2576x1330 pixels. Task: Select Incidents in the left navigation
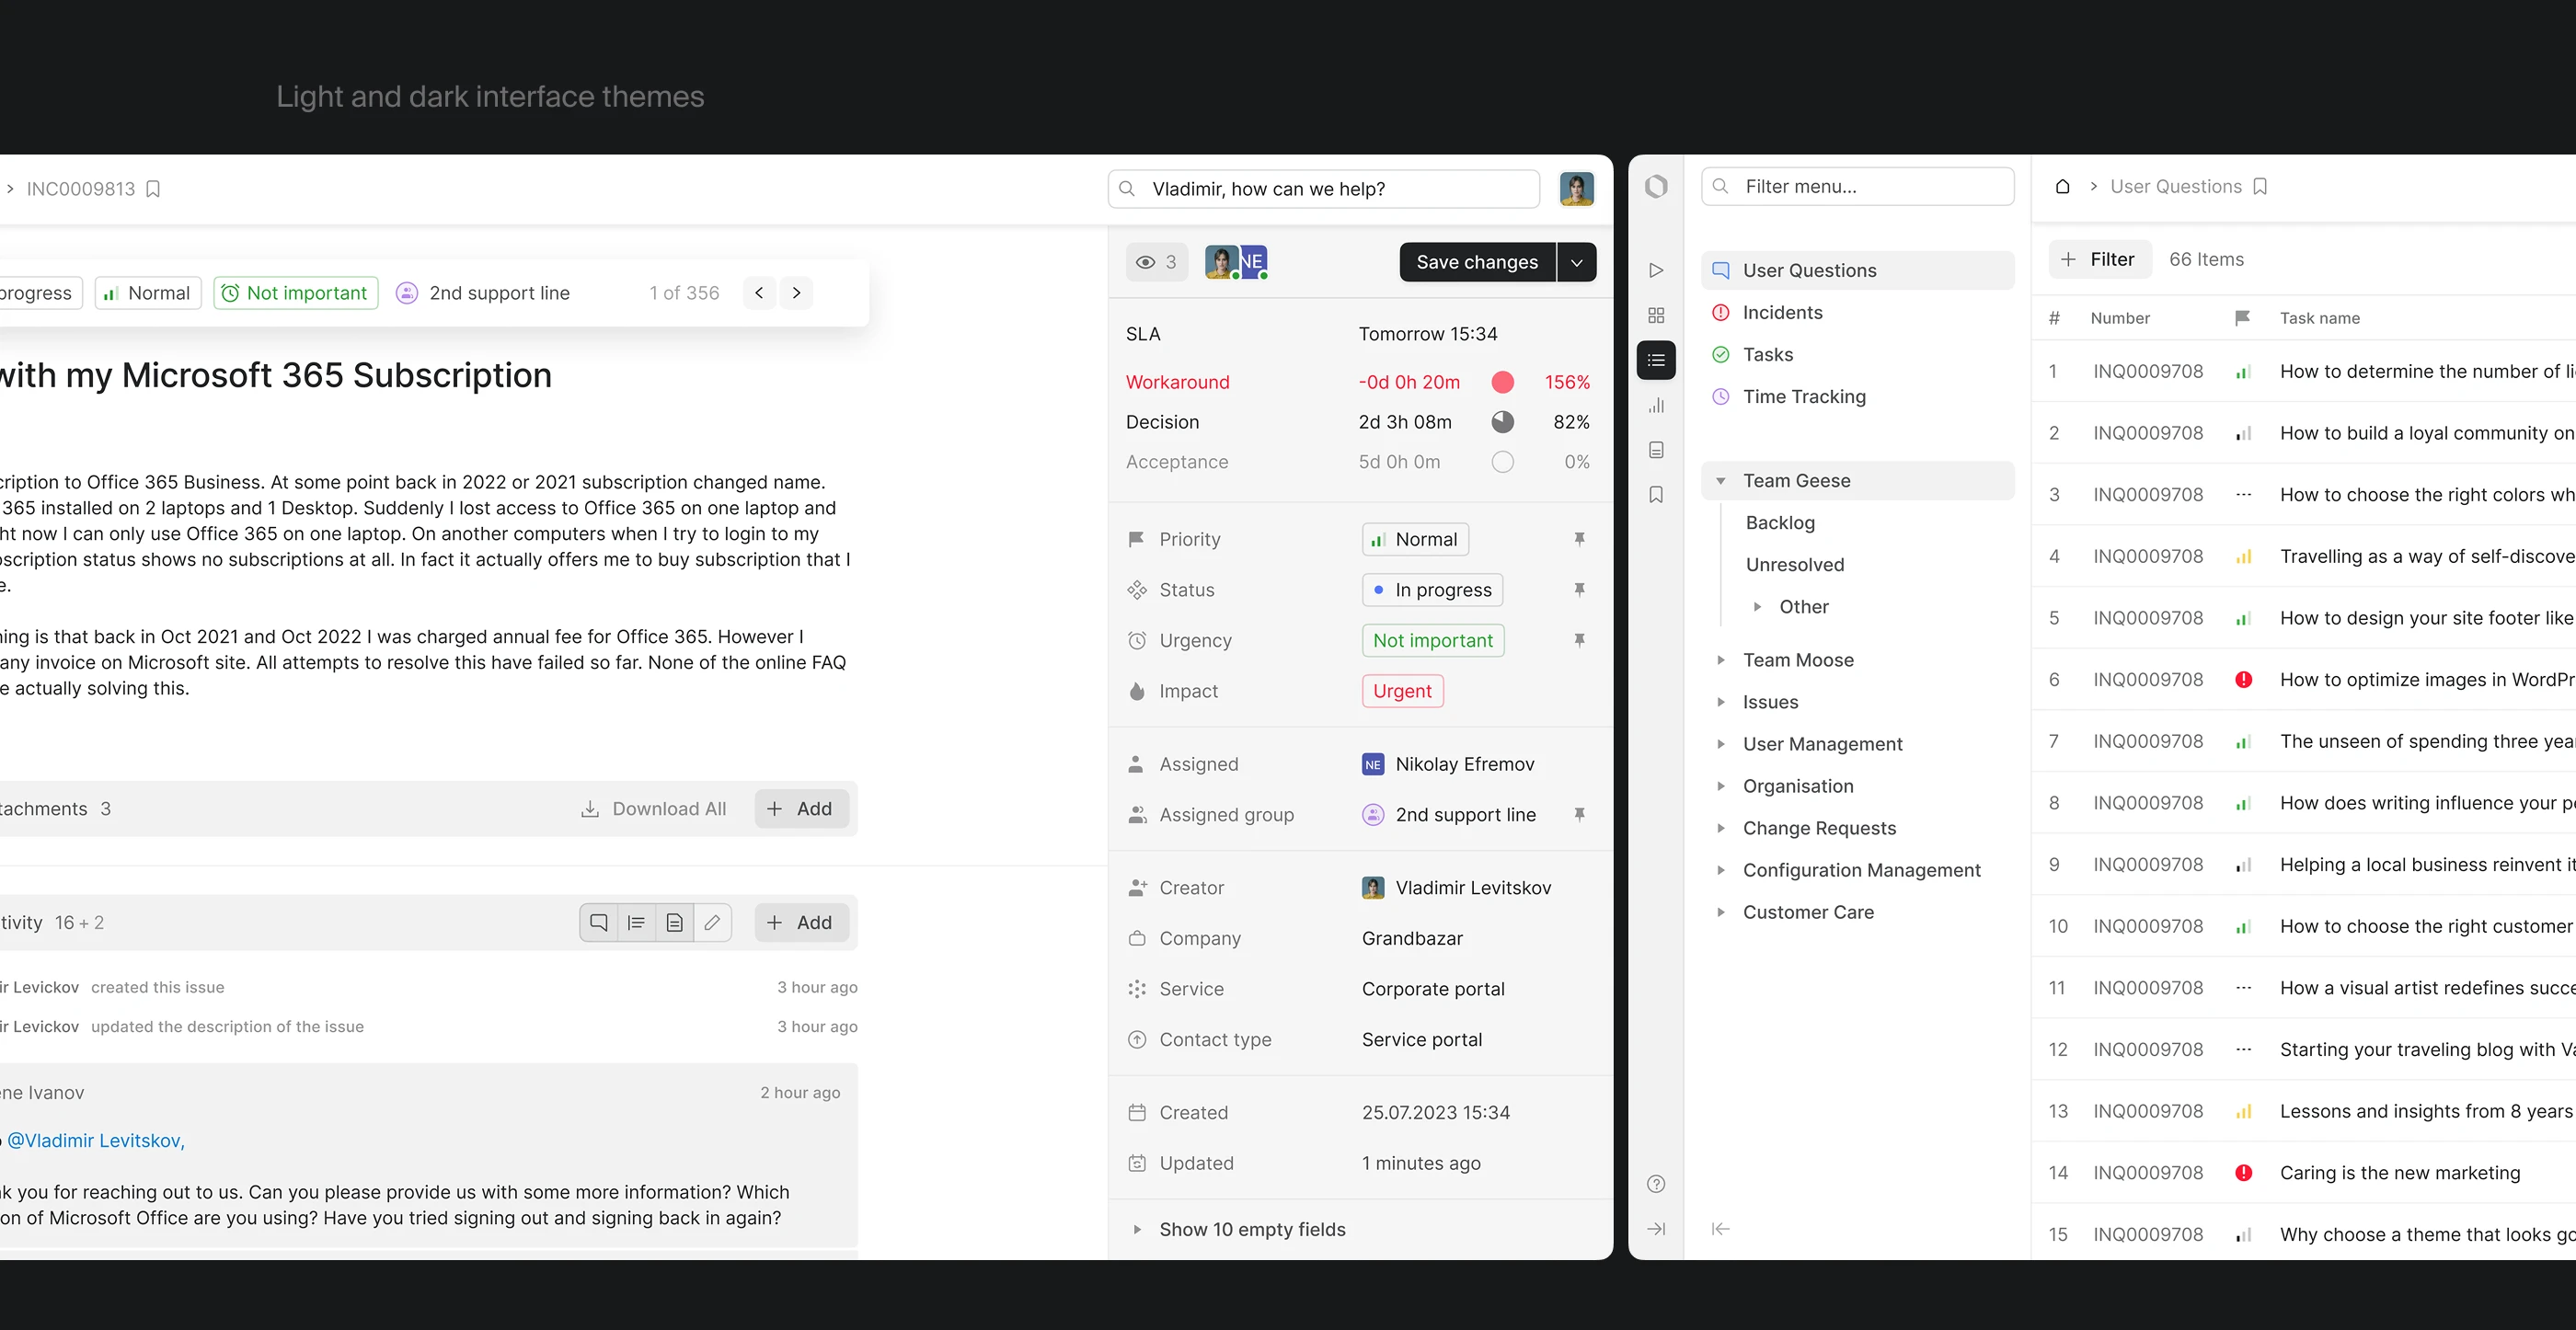pyautogui.click(x=1782, y=312)
